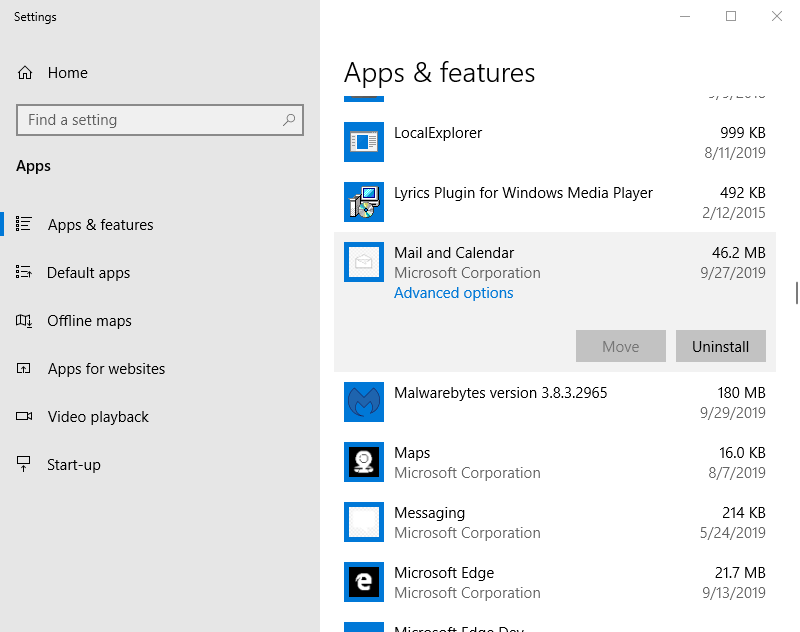Go to Default apps
Image resolution: width=800 pixels, height=632 pixels.
tap(88, 273)
